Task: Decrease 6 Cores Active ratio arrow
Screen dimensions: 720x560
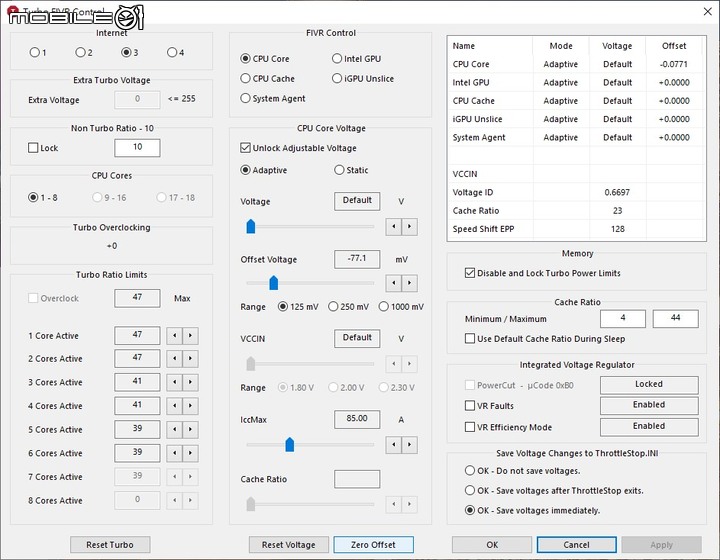Action: [174, 453]
